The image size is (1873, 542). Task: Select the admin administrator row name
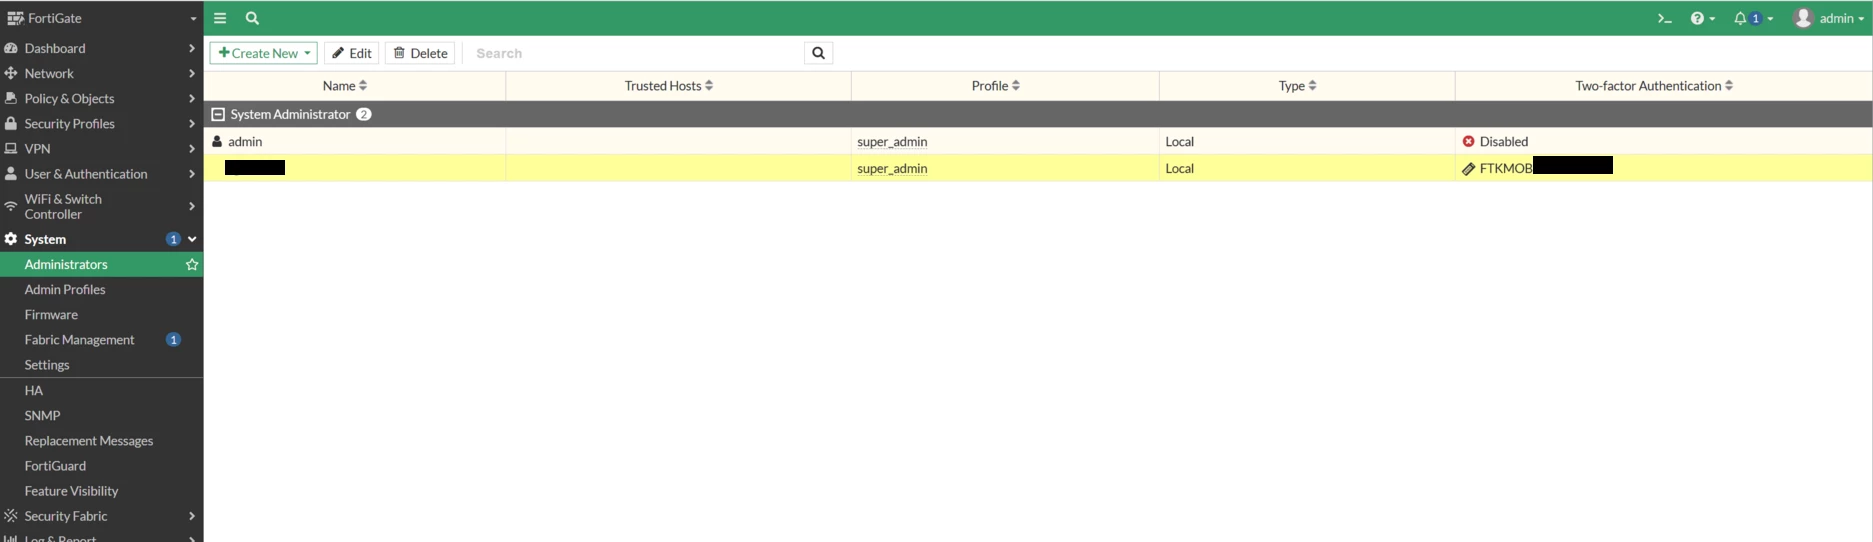click(x=245, y=141)
